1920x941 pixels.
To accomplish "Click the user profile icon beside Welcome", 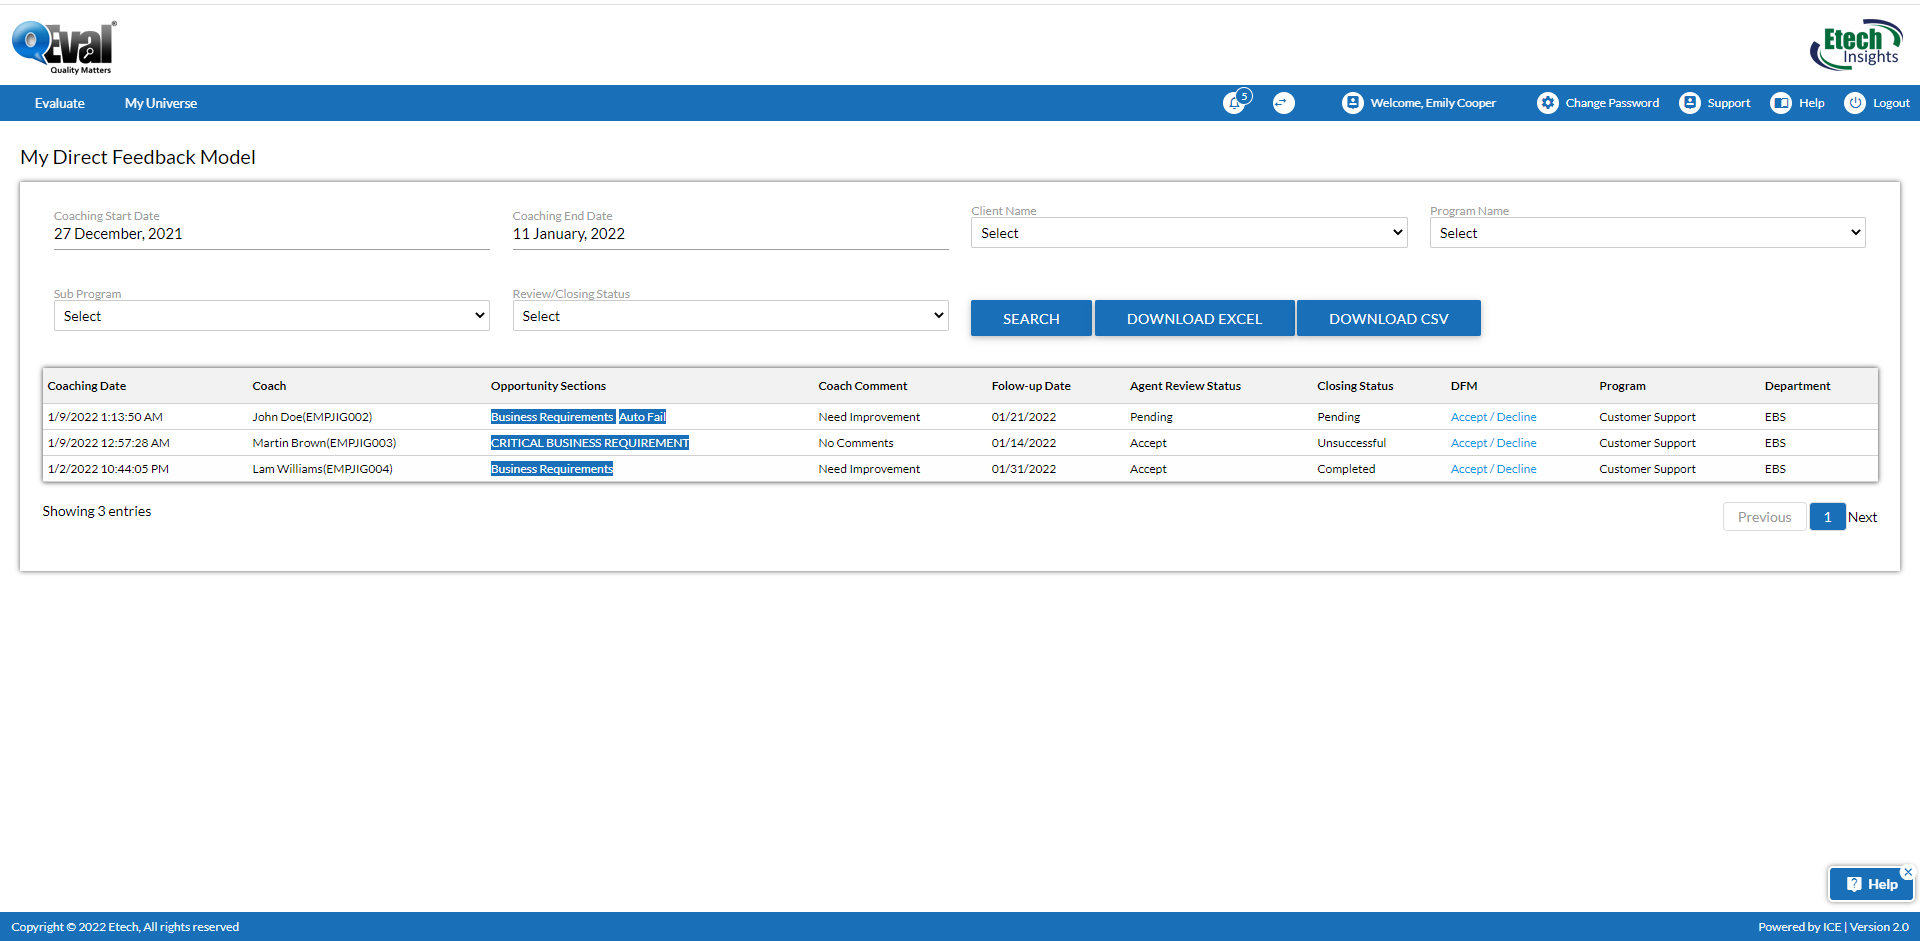I will (x=1352, y=103).
